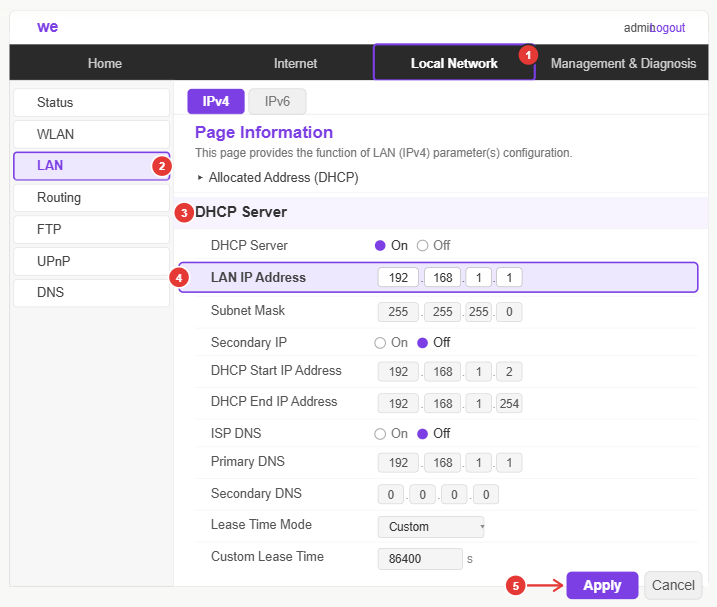Click Subnet Mask last octet field

click(x=509, y=312)
